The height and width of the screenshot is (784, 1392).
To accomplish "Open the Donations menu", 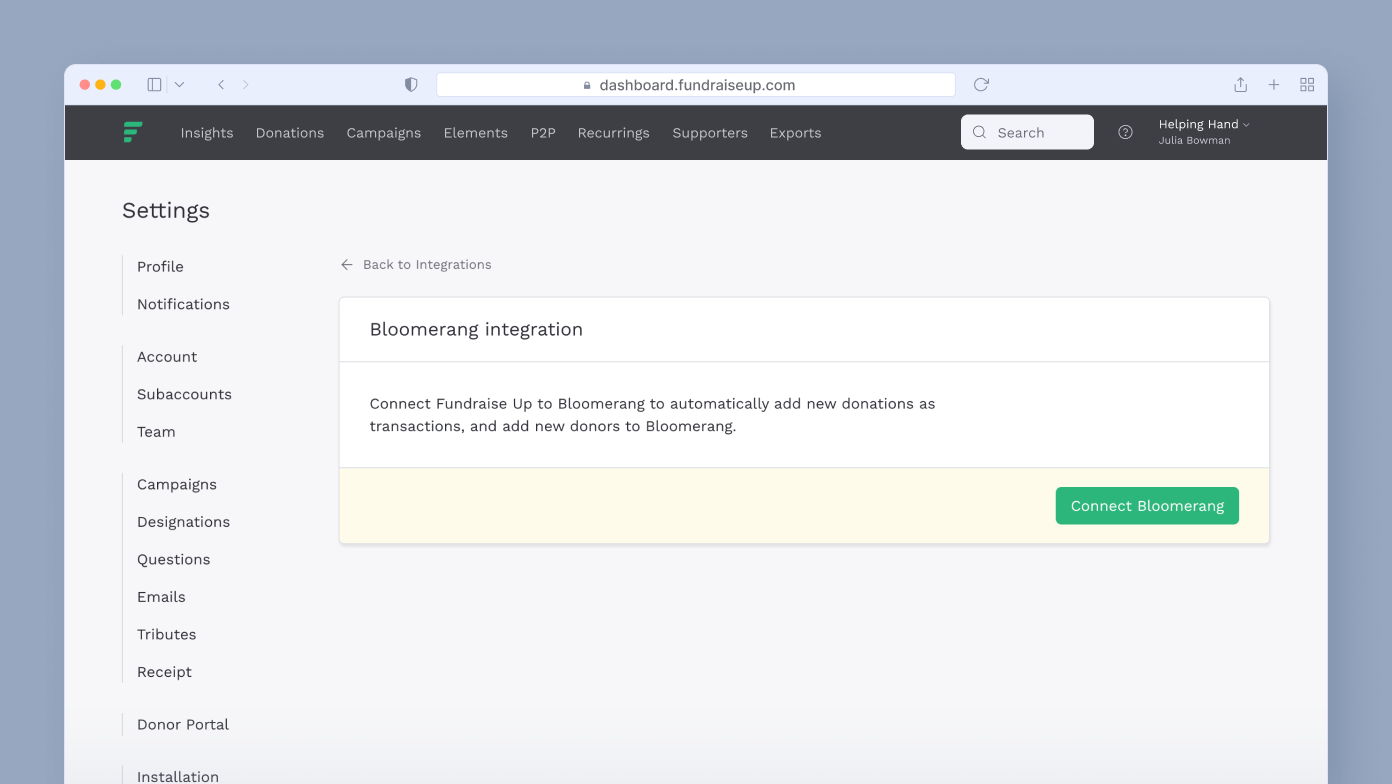I will (x=290, y=133).
